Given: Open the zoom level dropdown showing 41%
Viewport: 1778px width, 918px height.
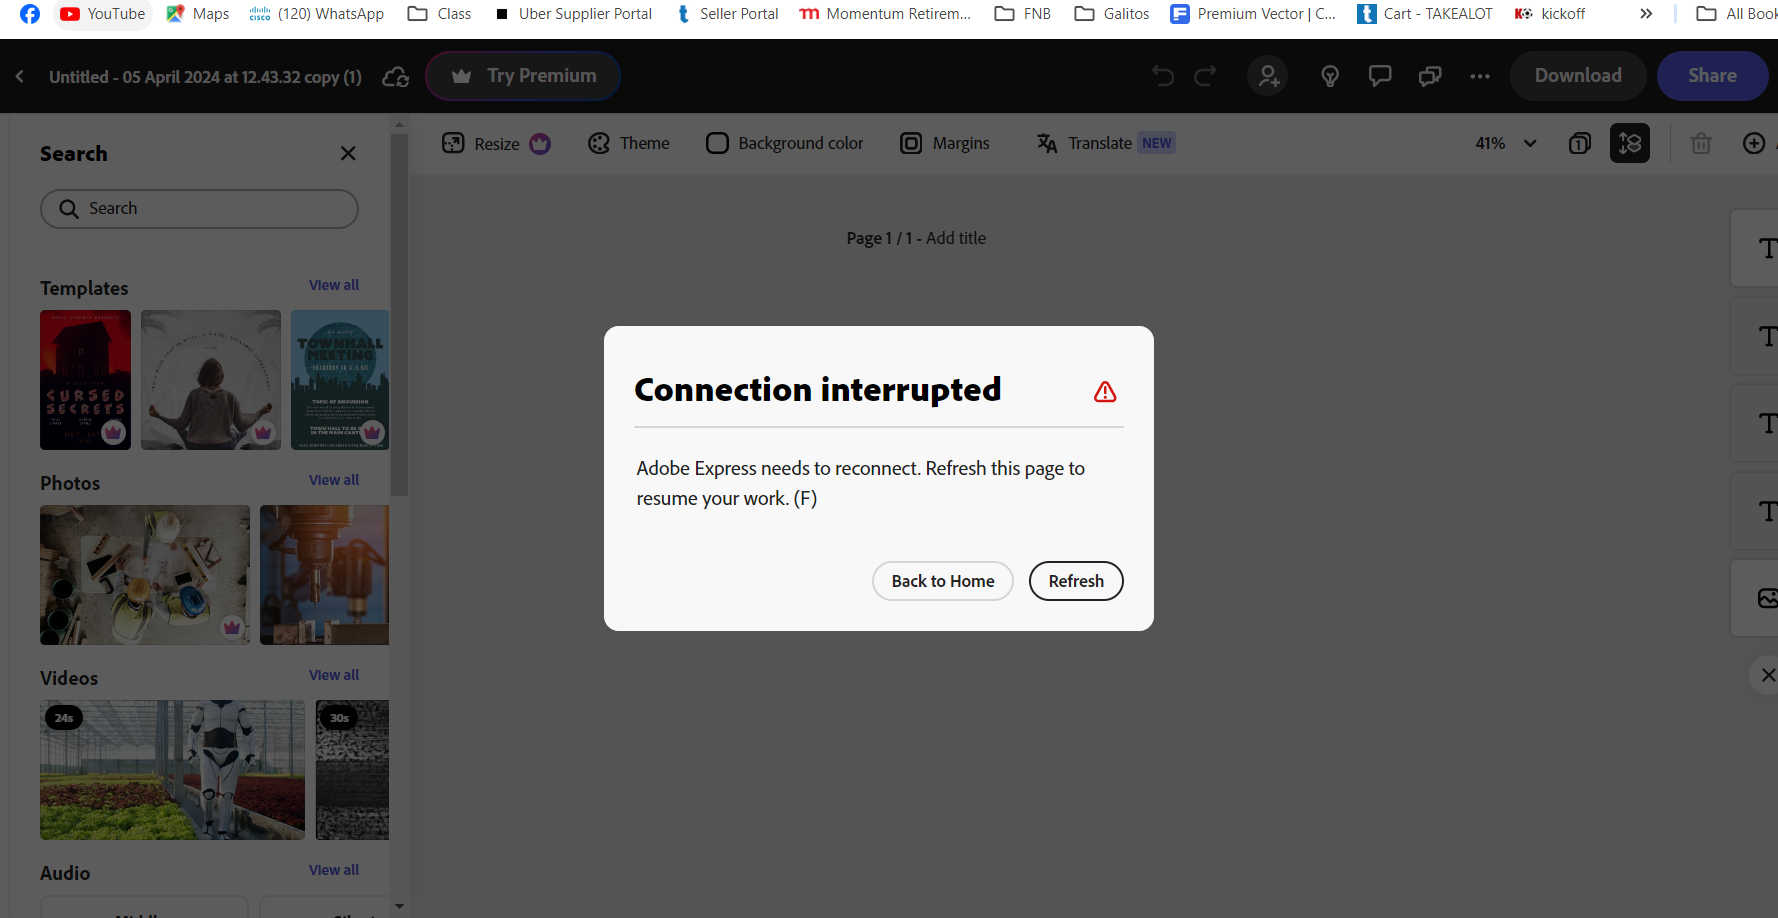Looking at the screenshot, I should point(1505,143).
